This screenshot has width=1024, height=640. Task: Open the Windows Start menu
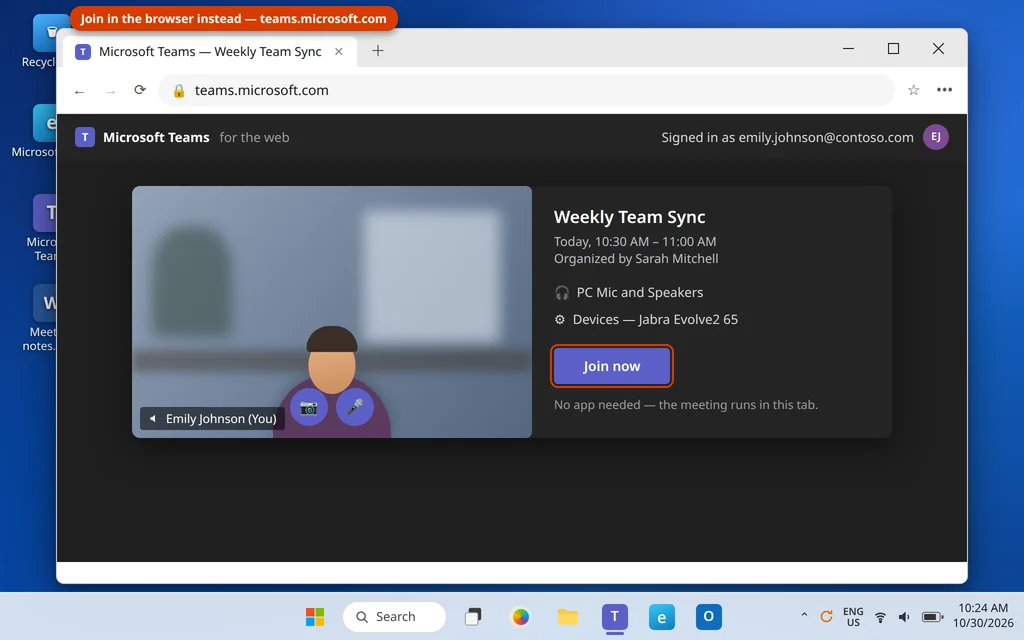[x=315, y=616]
